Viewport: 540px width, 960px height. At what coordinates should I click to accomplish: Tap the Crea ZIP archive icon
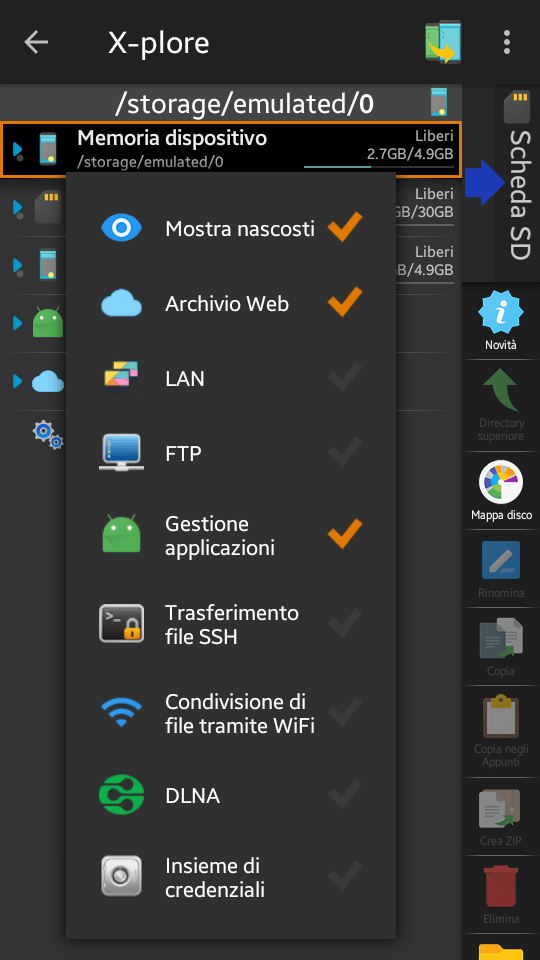point(501,809)
